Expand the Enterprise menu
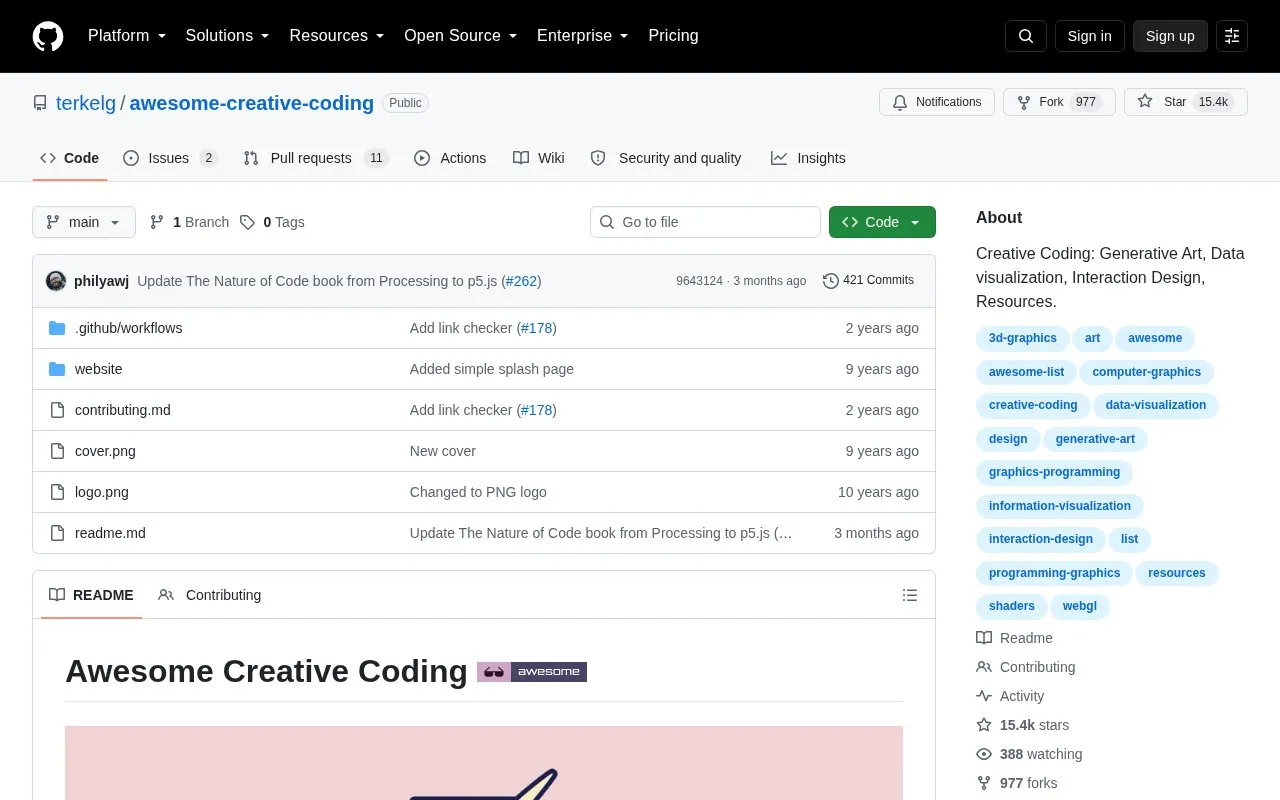This screenshot has width=1280, height=800. (582, 36)
